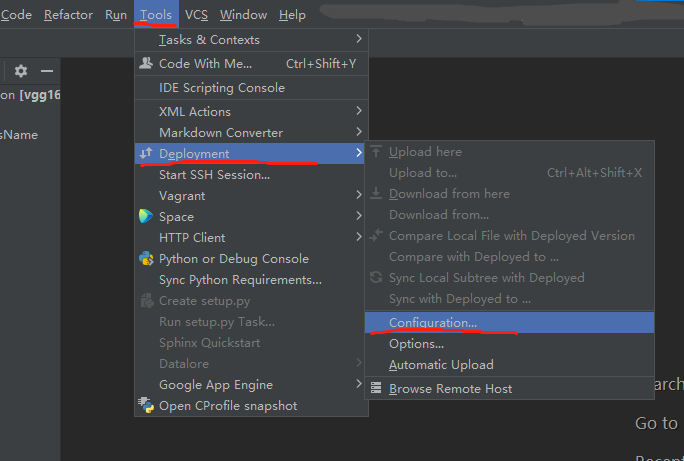Select Sync Python Requirements... item

coord(240,280)
